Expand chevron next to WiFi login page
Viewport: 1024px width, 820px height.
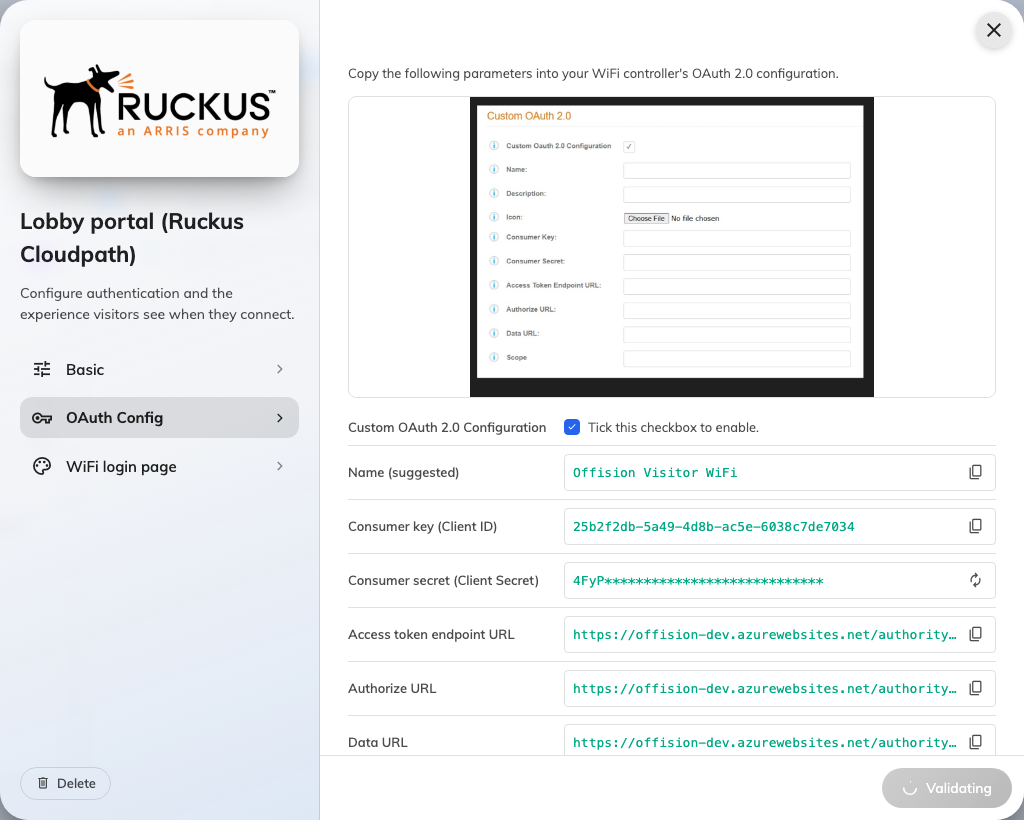pyautogui.click(x=280, y=466)
